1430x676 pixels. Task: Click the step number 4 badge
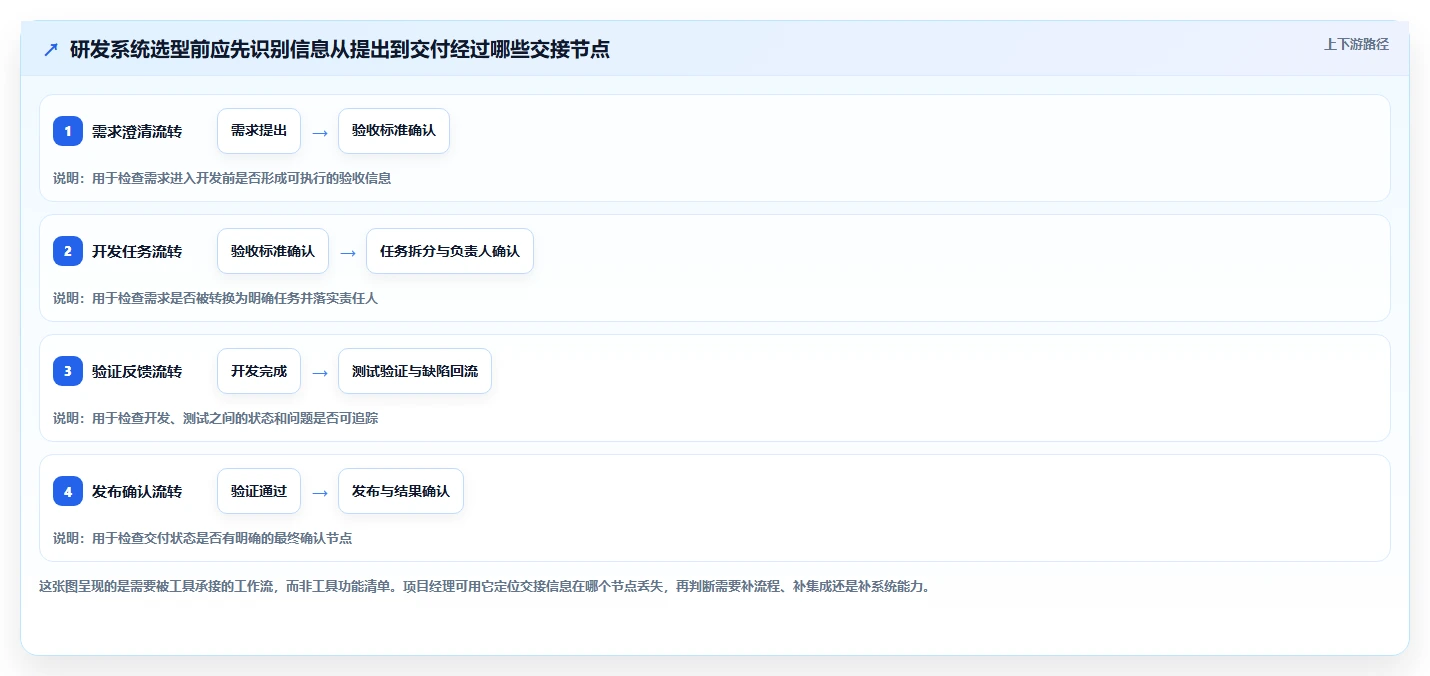(x=68, y=491)
